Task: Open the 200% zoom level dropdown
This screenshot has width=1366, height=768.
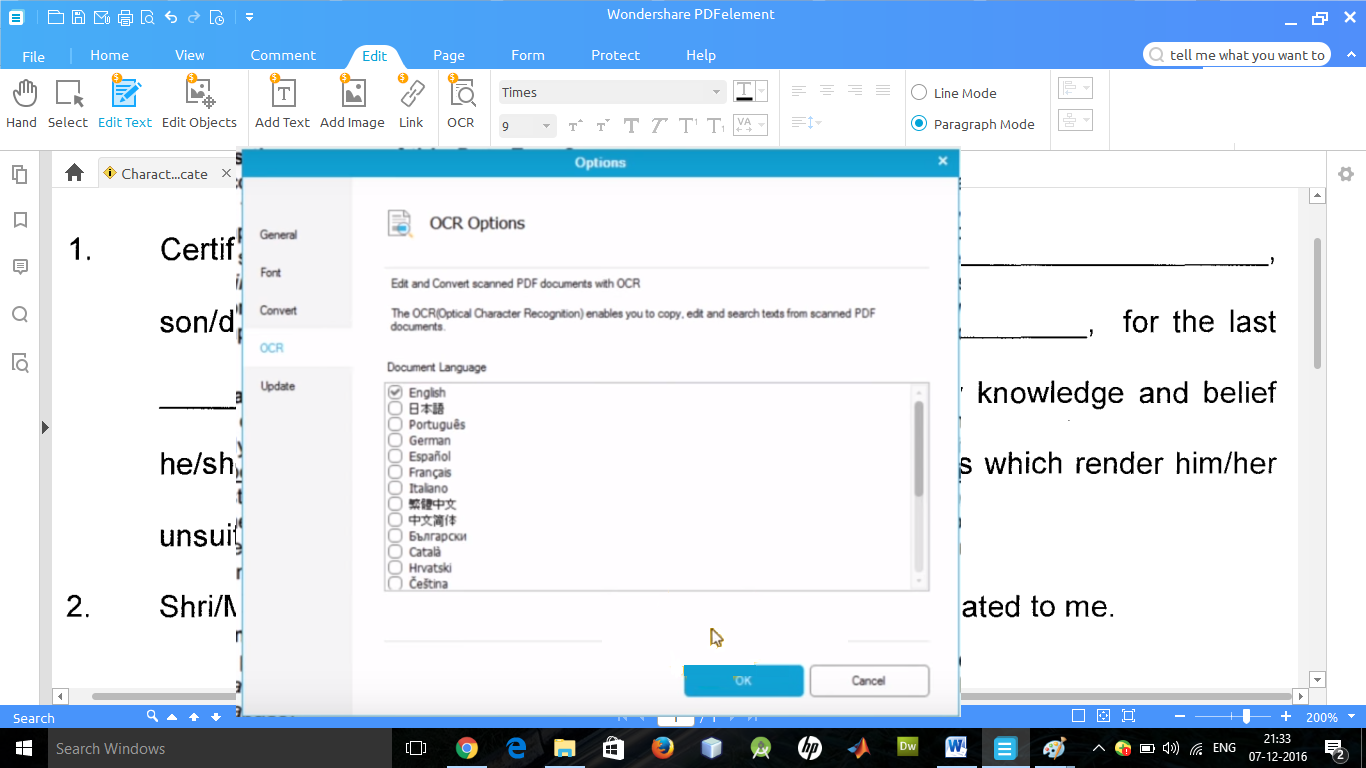Action: tap(1349, 717)
